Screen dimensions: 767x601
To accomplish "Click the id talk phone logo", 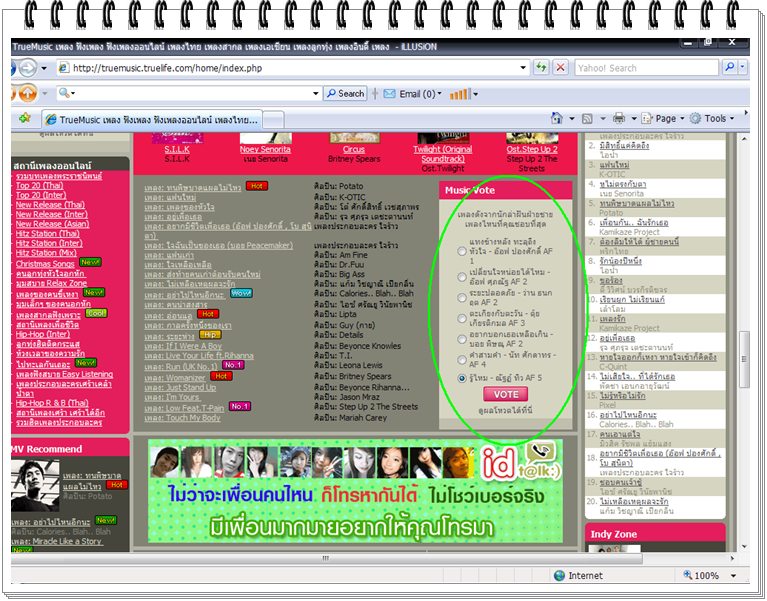I will [x=522, y=461].
